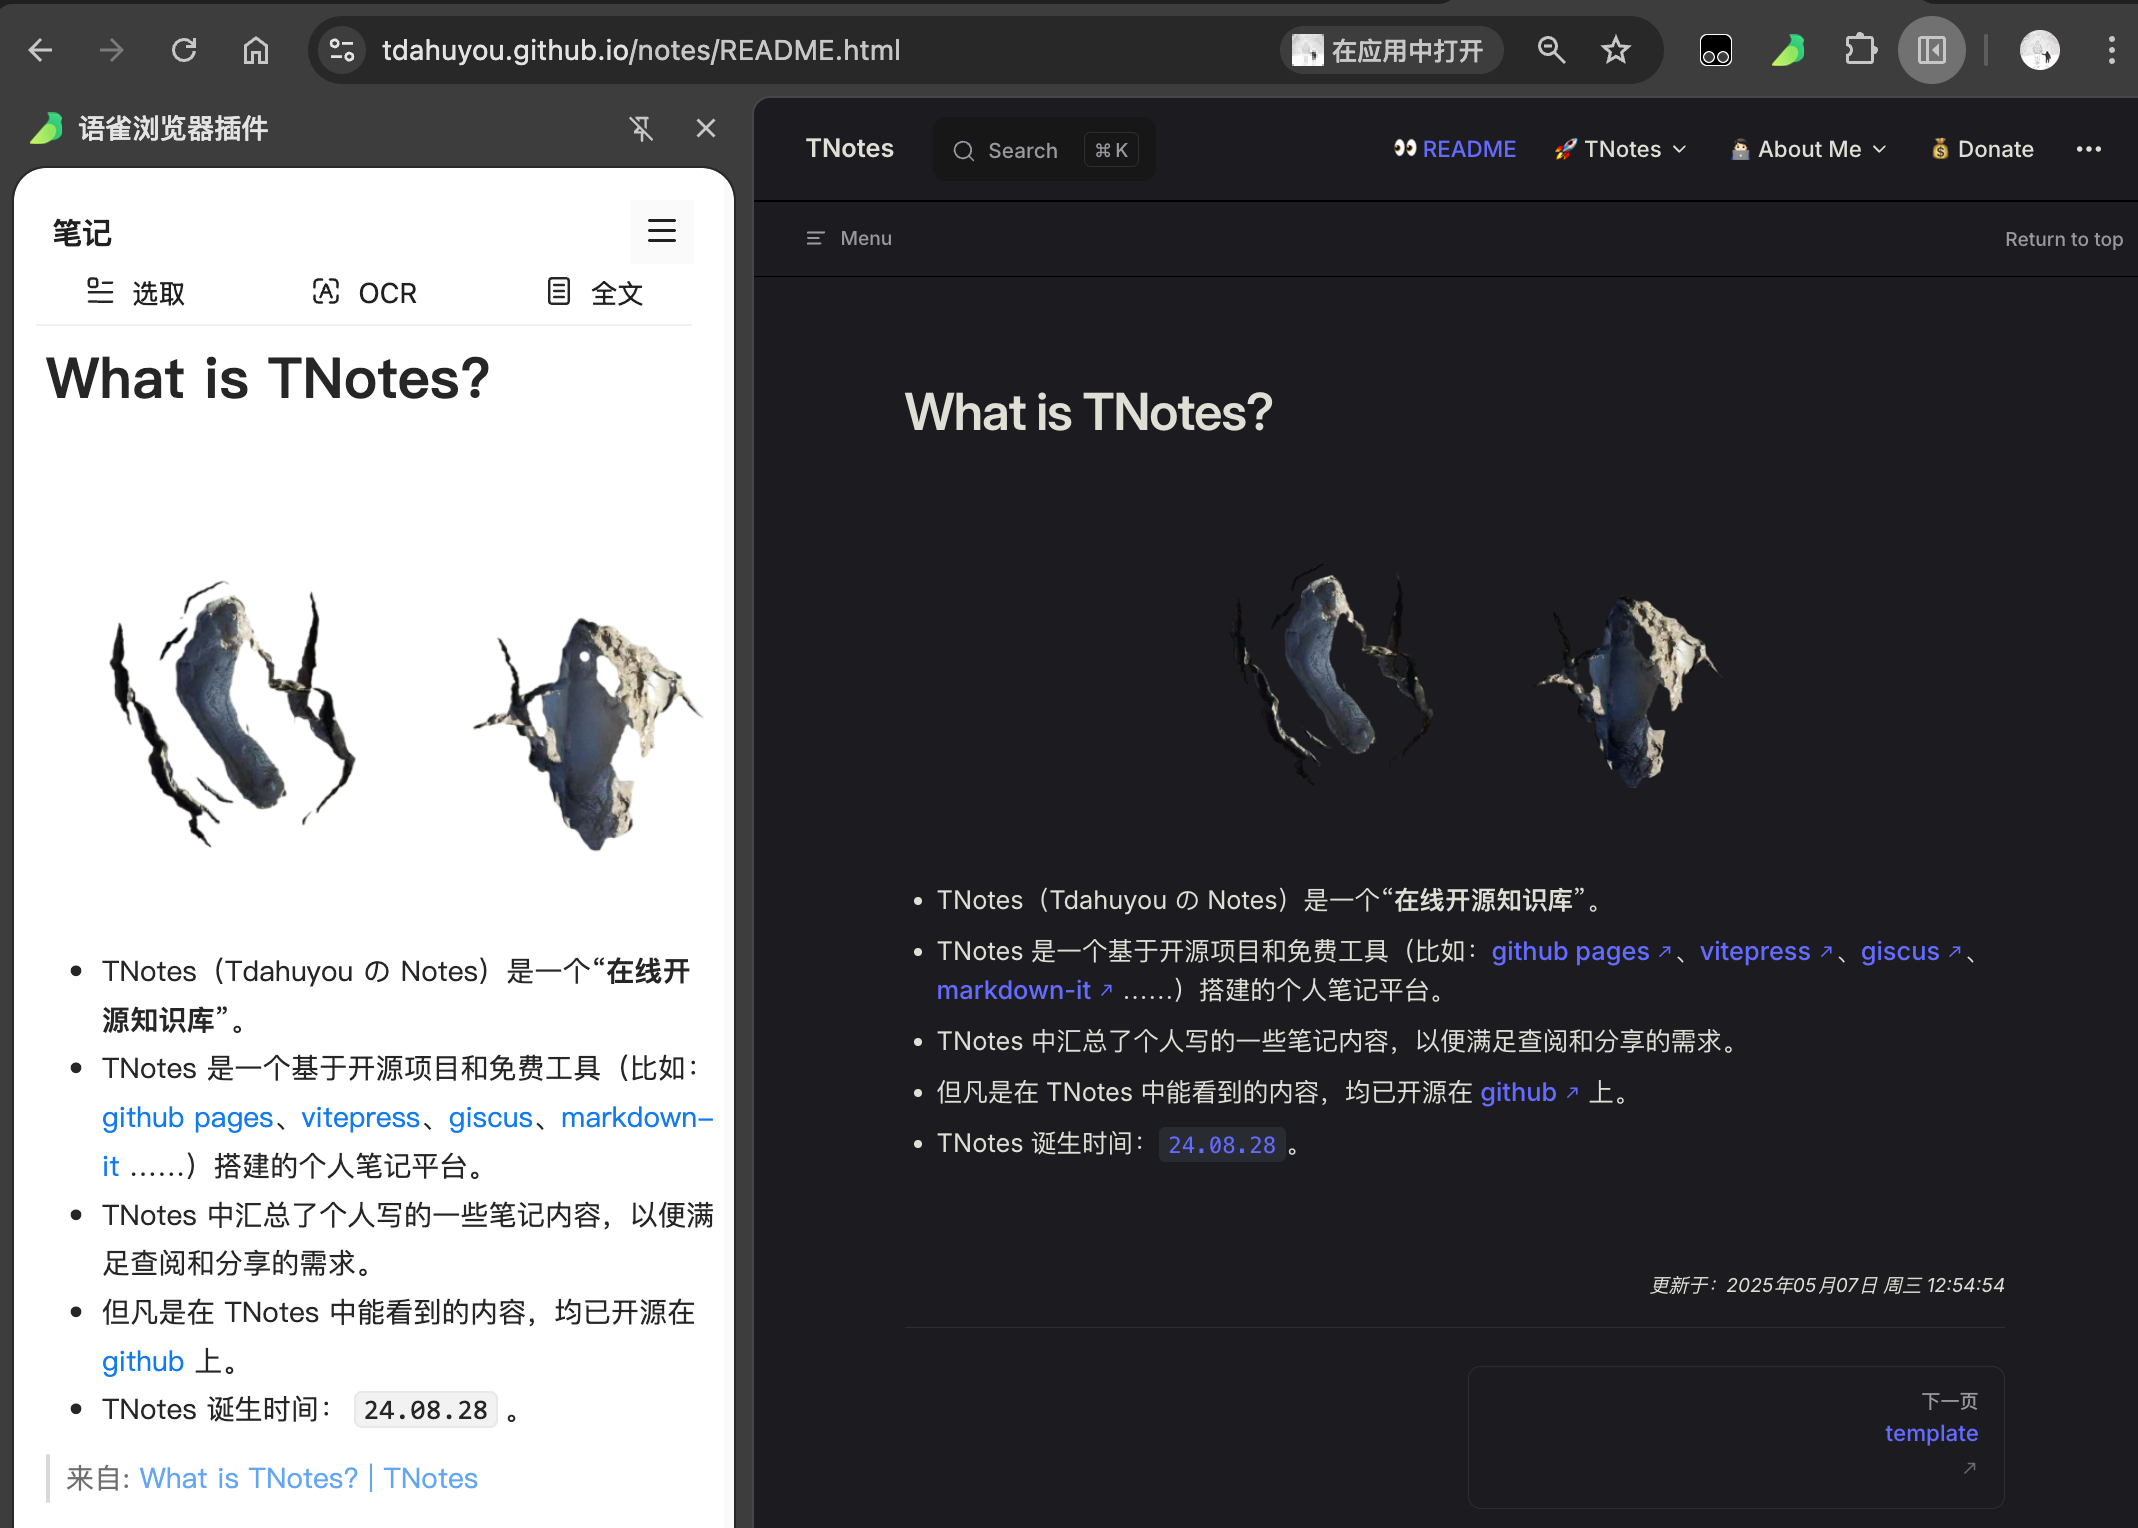Open the glasses-face extension icon
Image resolution: width=2138 pixels, height=1528 pixels.
coord(1716,50)
